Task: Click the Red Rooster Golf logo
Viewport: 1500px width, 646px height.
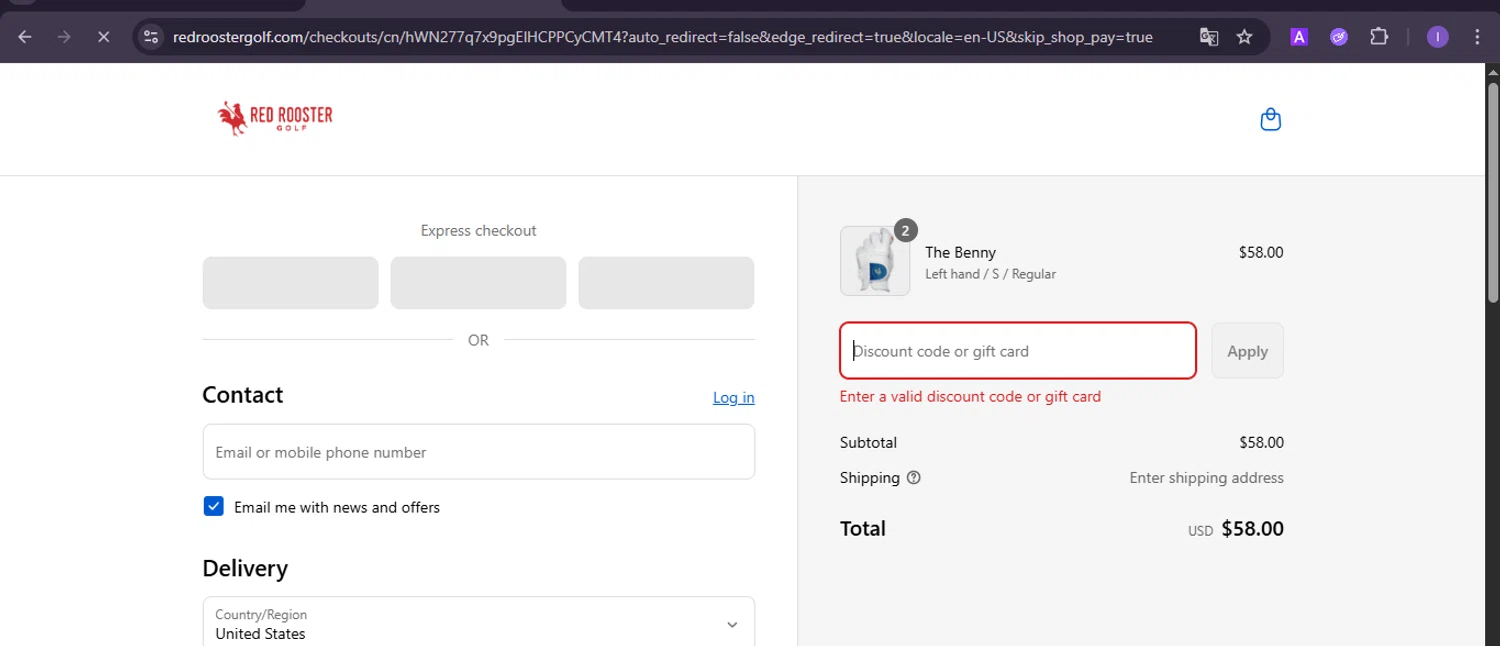Action: [x=275, y=118]
